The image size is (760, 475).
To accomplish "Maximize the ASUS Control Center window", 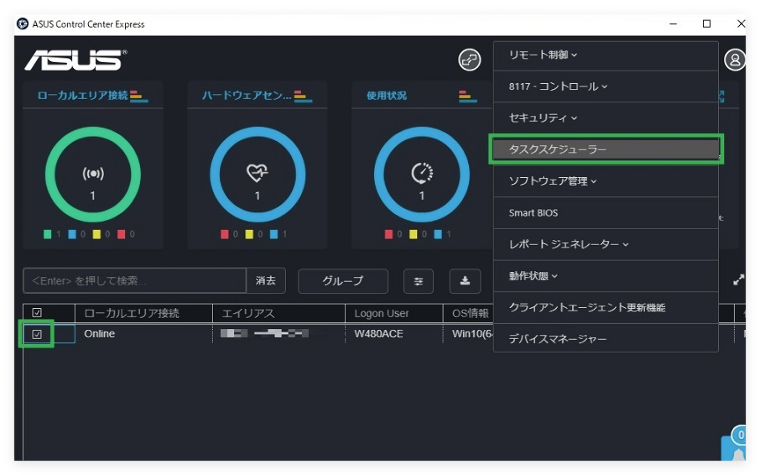I will pos(707,24).
